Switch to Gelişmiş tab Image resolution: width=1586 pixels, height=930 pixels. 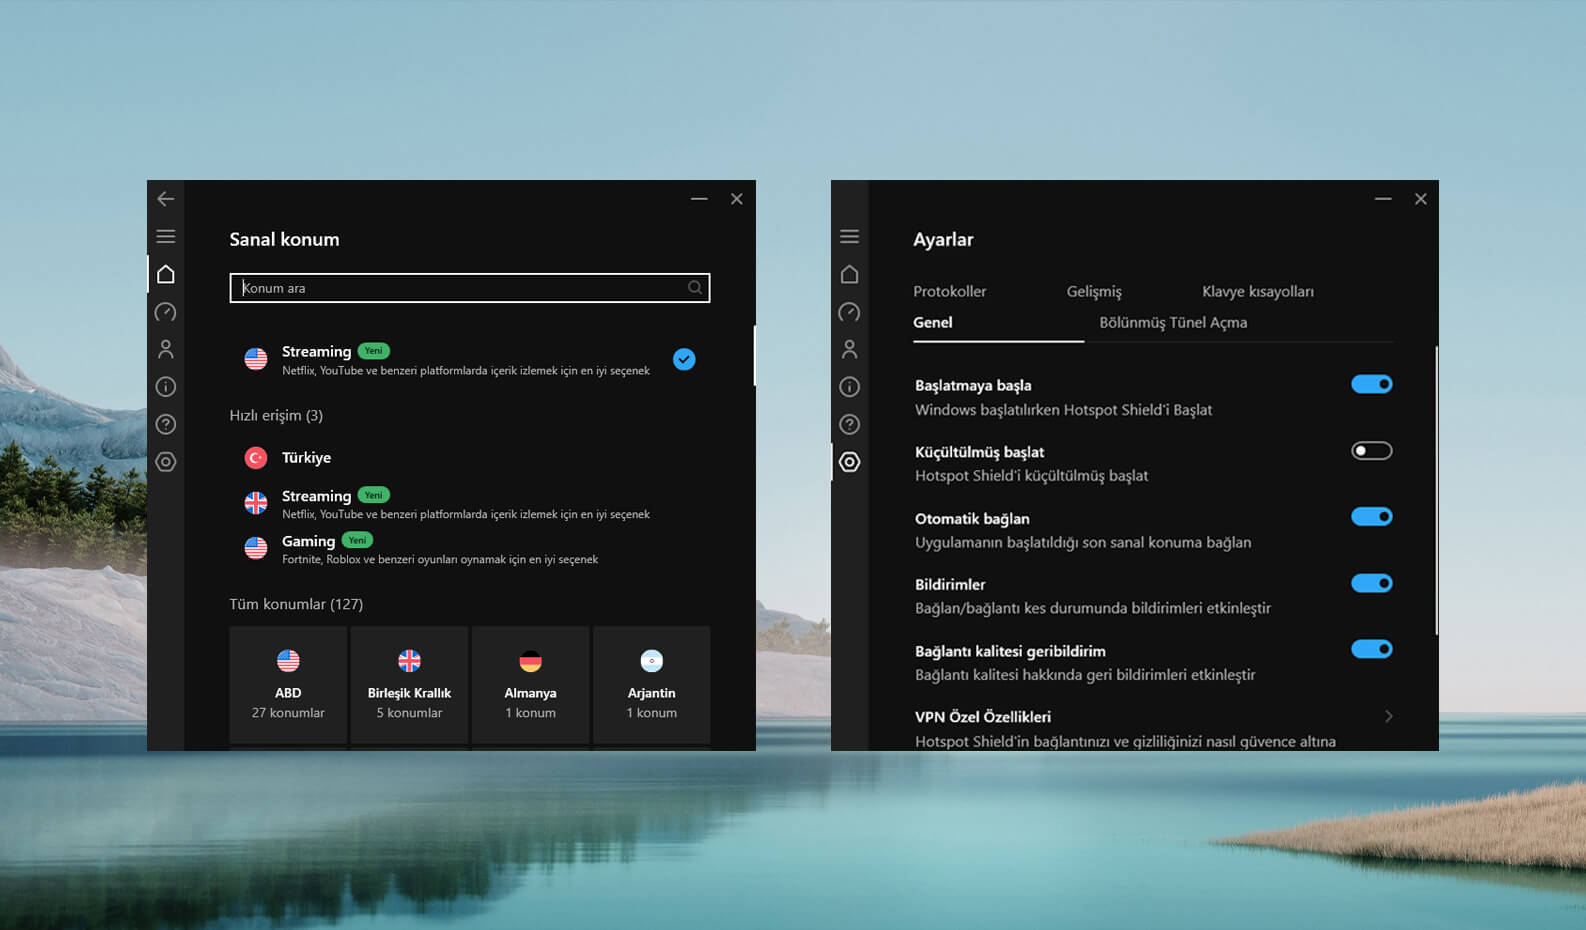click(1094, 291)
